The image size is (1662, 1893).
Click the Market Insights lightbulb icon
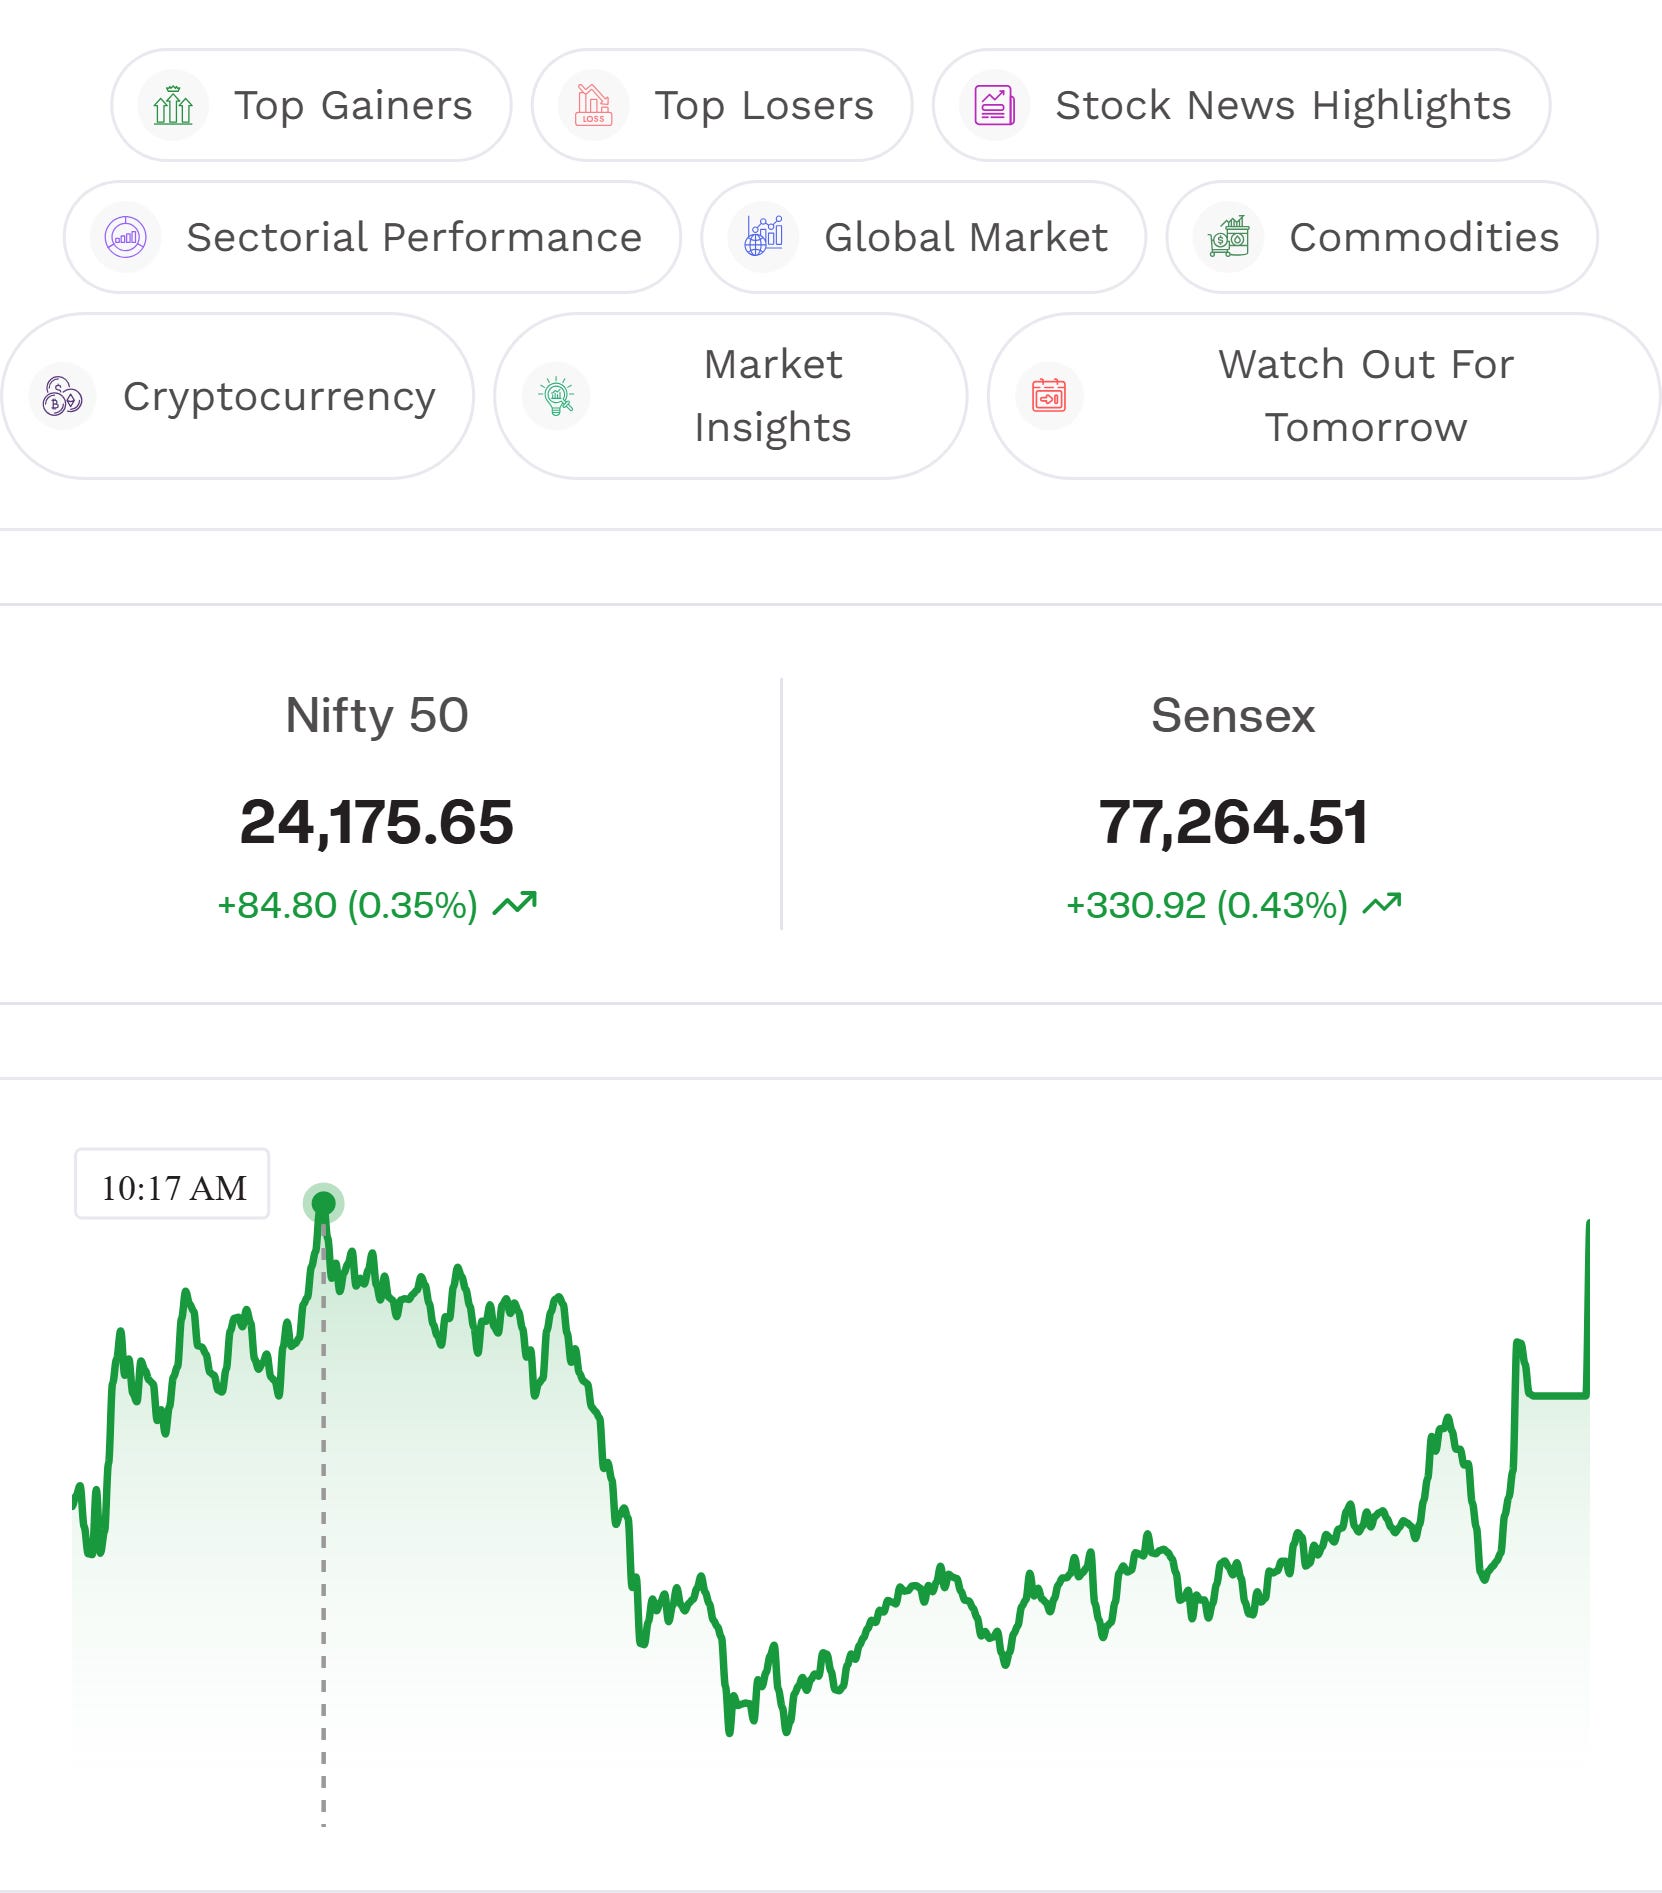click(x=556, y=396)
